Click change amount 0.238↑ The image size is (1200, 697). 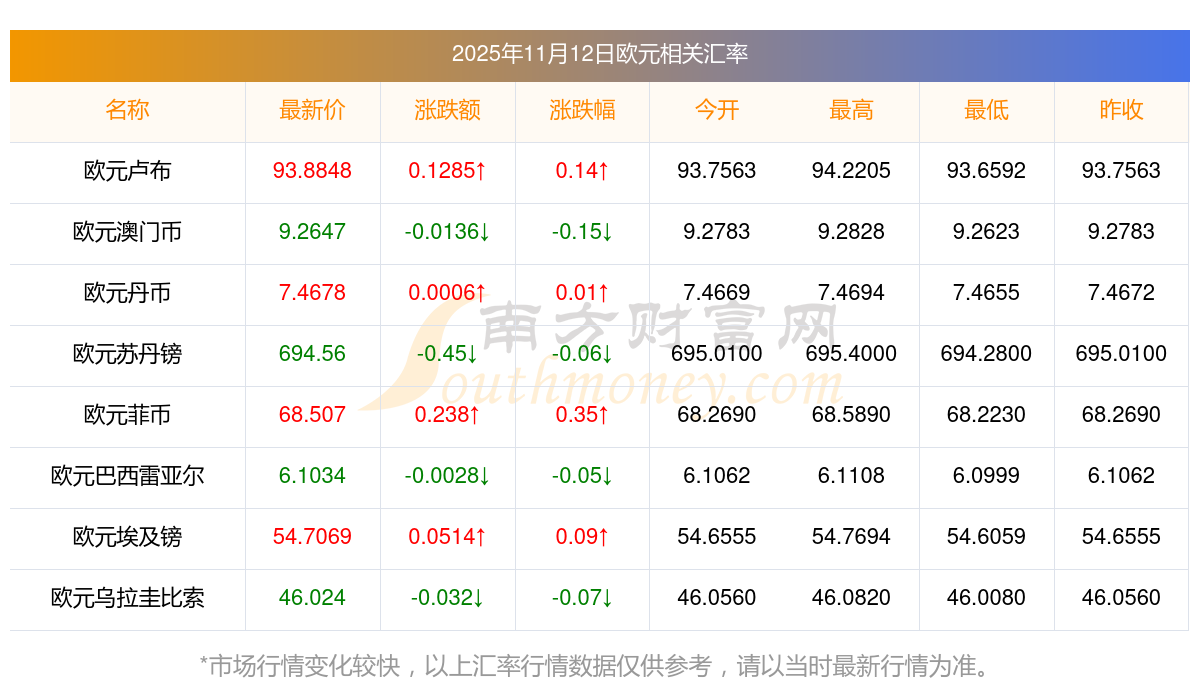[447, 415]
